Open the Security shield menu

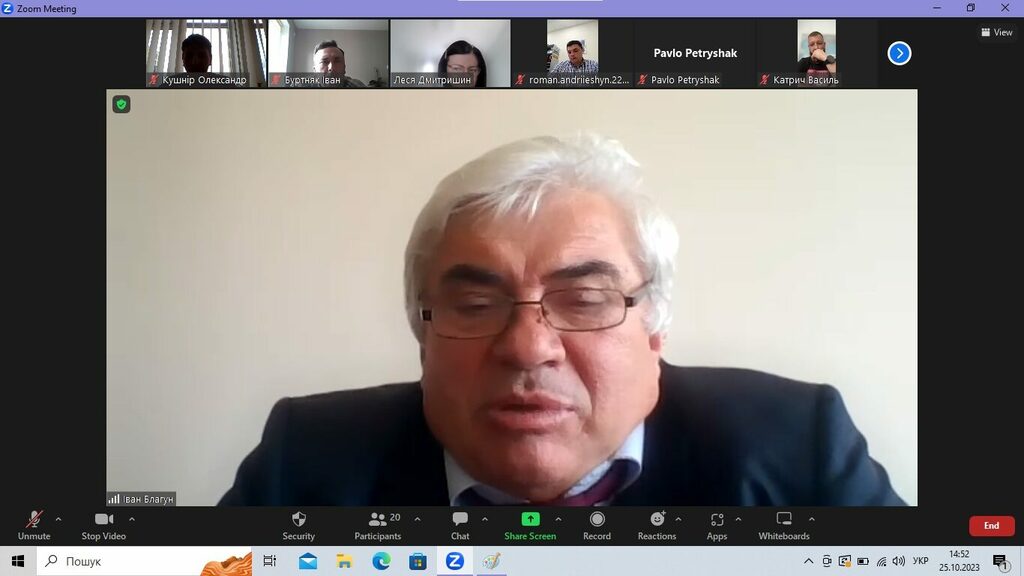pos(298,524)
